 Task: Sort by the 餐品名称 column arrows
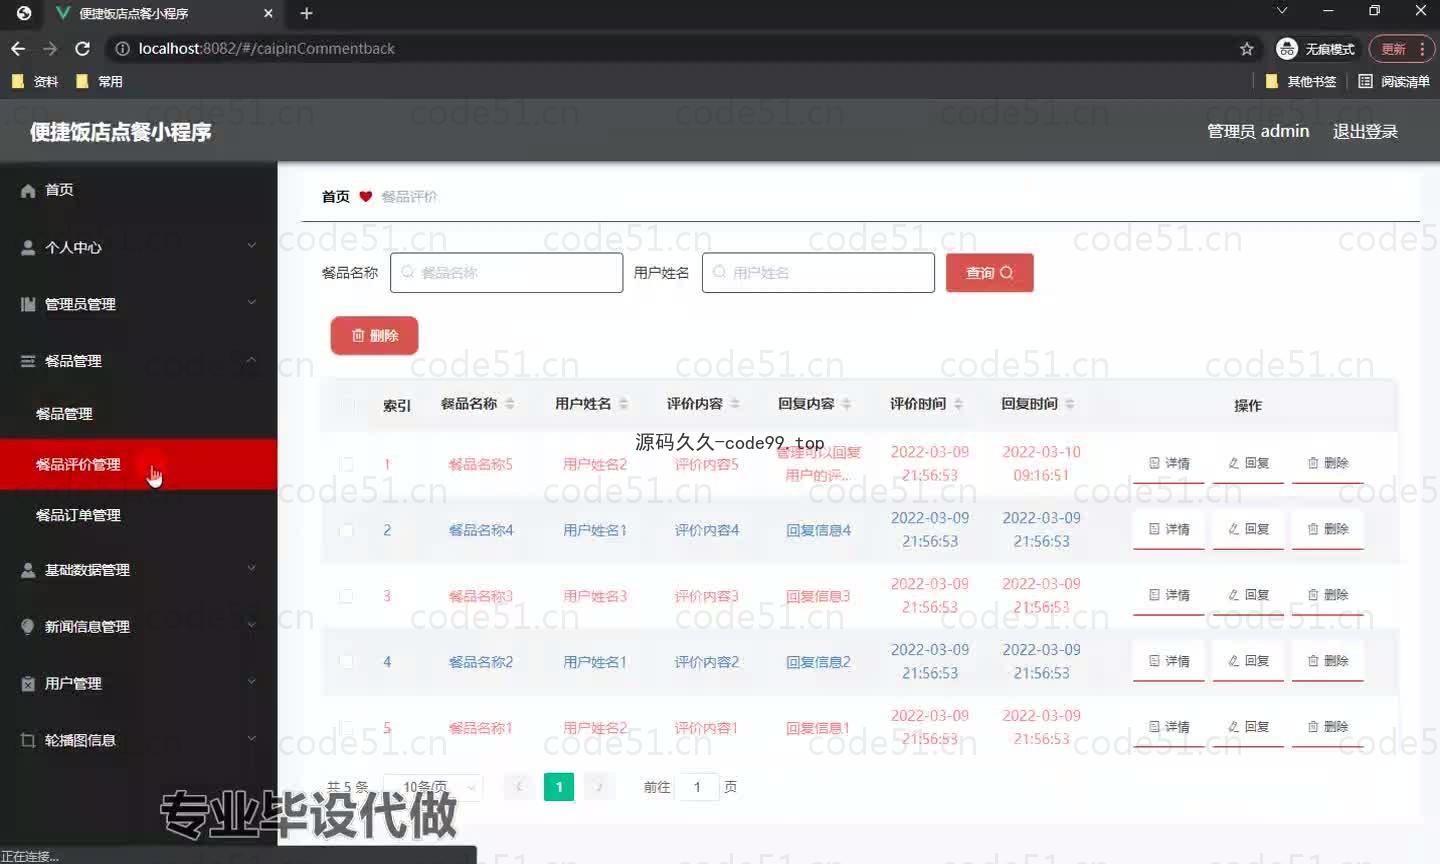(x=509, y=404)
